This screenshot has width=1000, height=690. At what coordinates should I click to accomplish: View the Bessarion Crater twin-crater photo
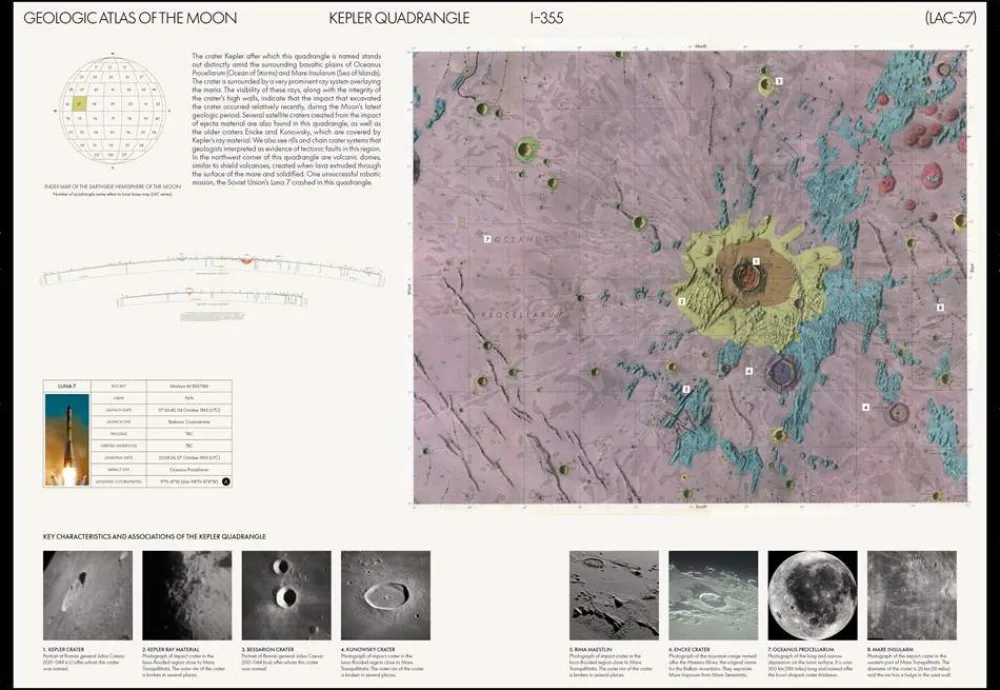pyautogui.click(x=286, y=595)
